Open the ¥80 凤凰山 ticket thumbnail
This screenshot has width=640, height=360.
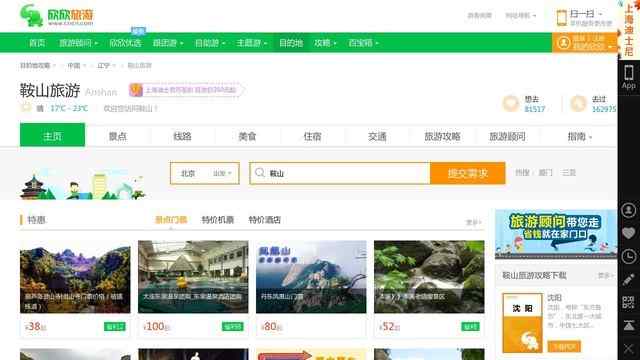[x=311, y=277]
